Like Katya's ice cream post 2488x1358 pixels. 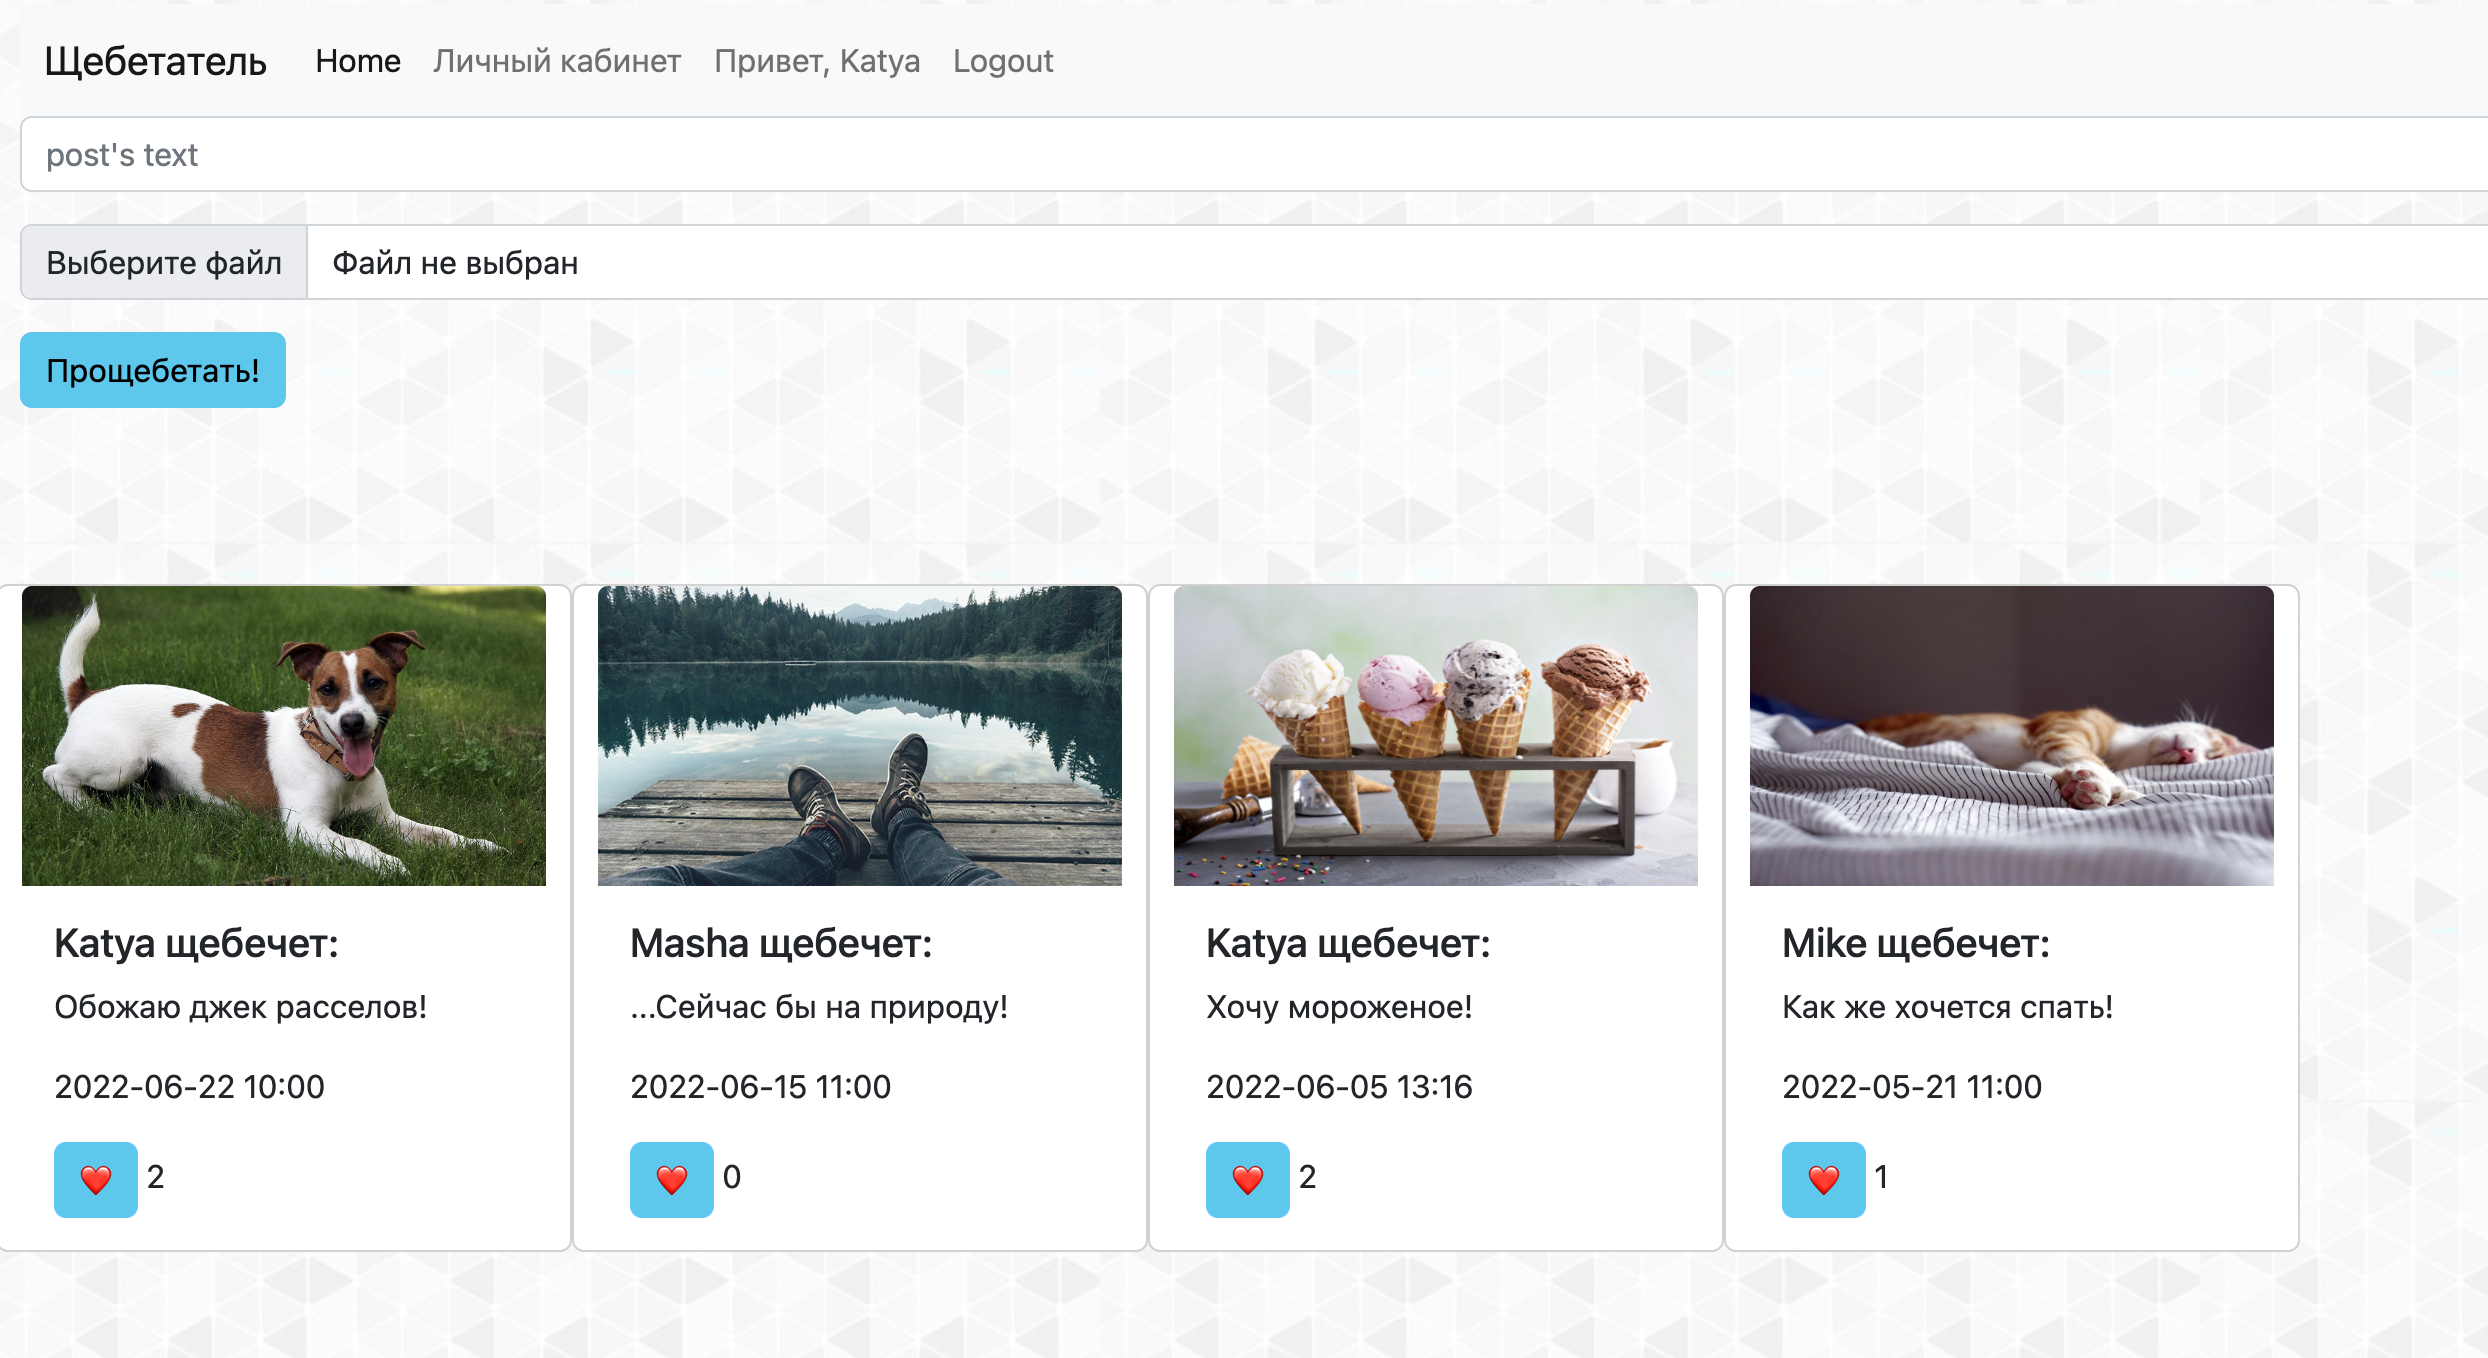coord(1247,1179)
